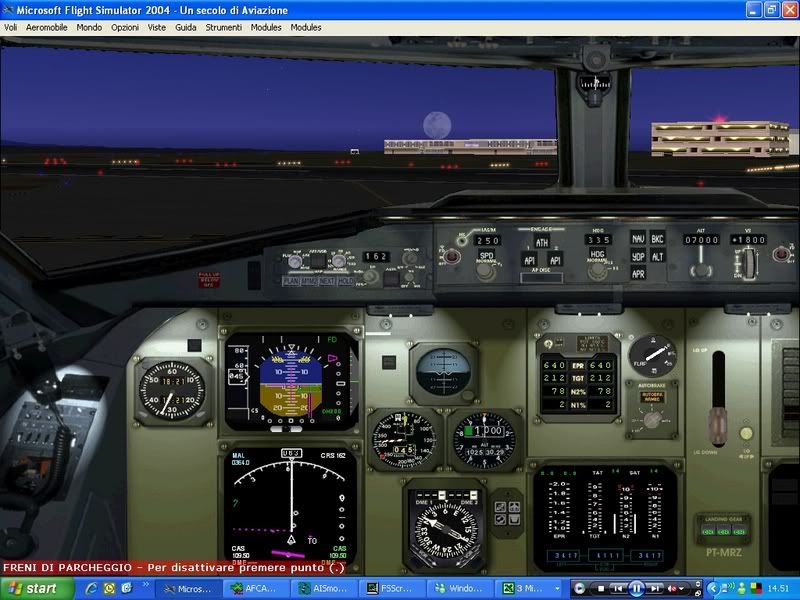Click the vertical speed UP/DN thumbwheel
The image size is (800, 600).
[748, 263]
